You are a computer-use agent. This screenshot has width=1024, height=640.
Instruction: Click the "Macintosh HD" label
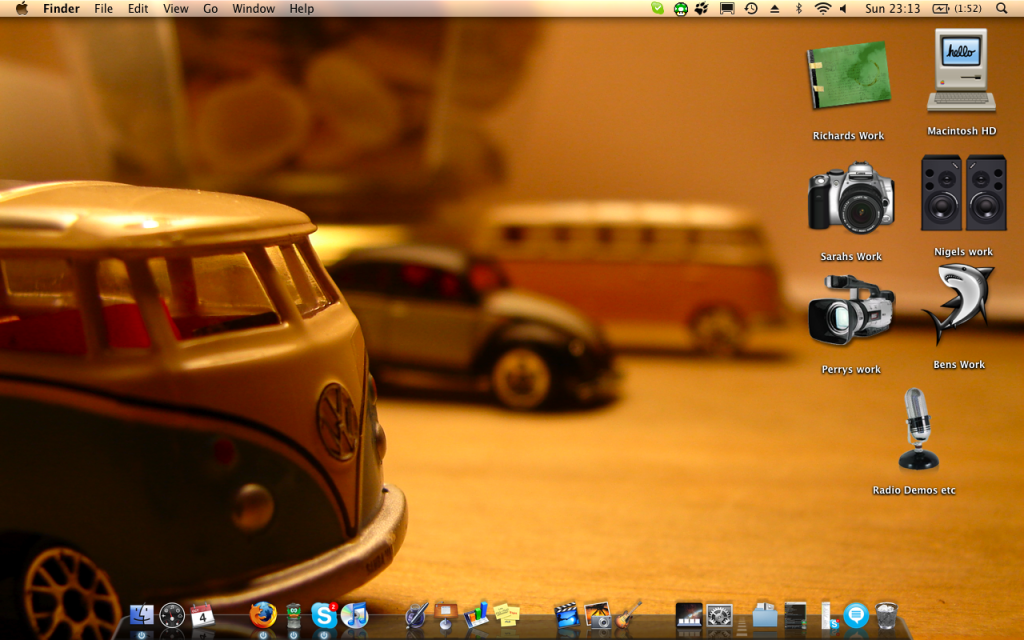[961, 131]
